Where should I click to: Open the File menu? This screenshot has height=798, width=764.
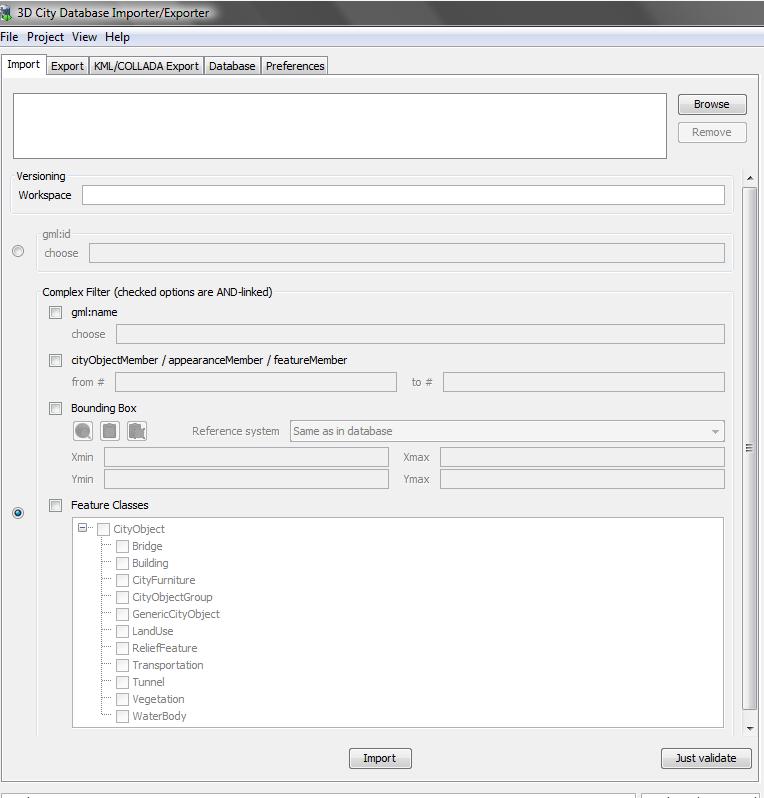pos(9,37)
